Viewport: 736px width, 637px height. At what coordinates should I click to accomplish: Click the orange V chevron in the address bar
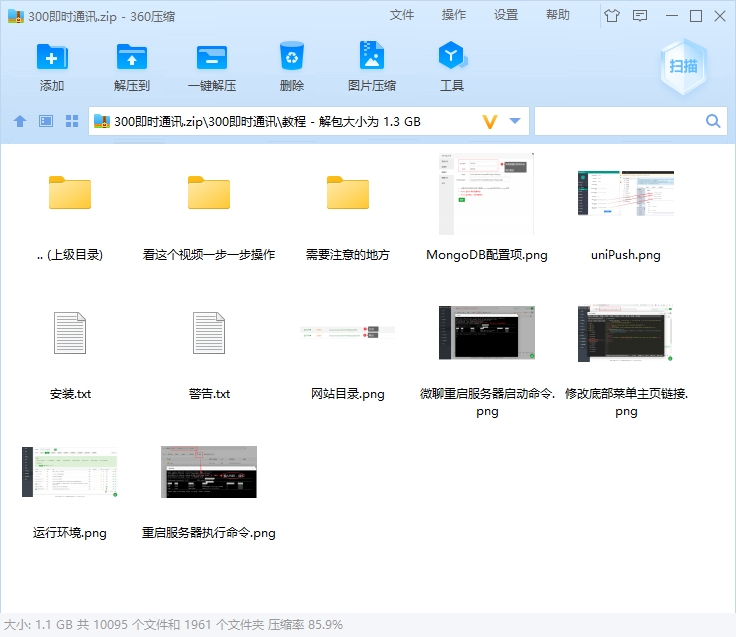490,121
